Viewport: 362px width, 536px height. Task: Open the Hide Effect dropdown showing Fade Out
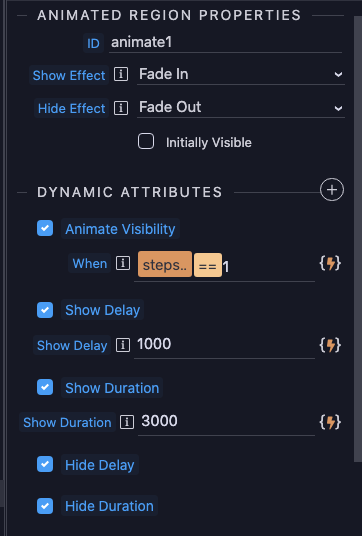pyautogui.click(x=241, y=108)
